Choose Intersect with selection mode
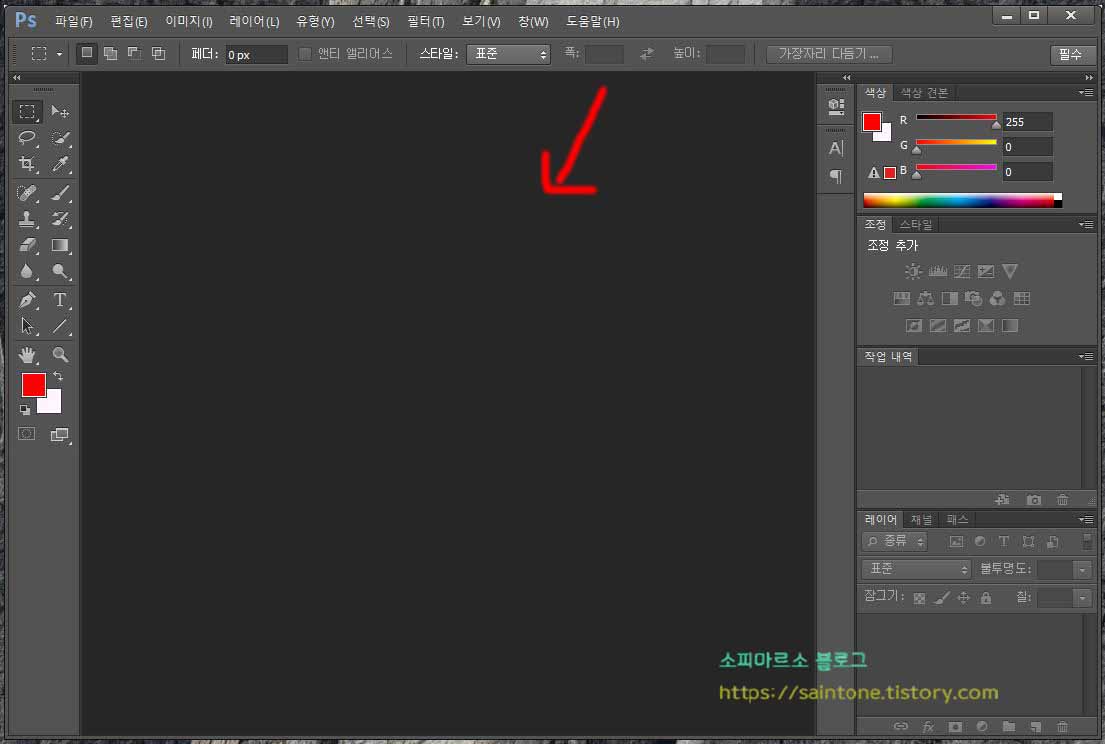The height and width of the screenshot is (744, 1105). (x=159, y=54)
